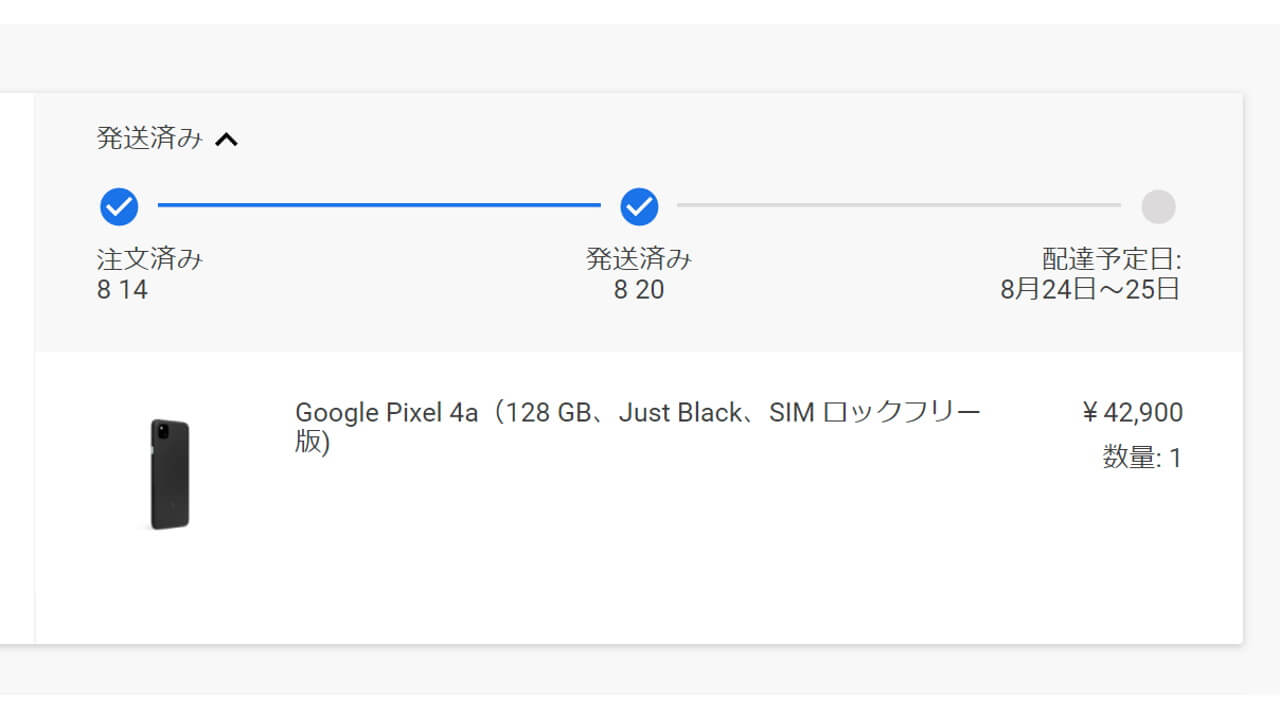Click the shipped date 8 20
The image size is (1280, 720).
(x=639, y=291)
